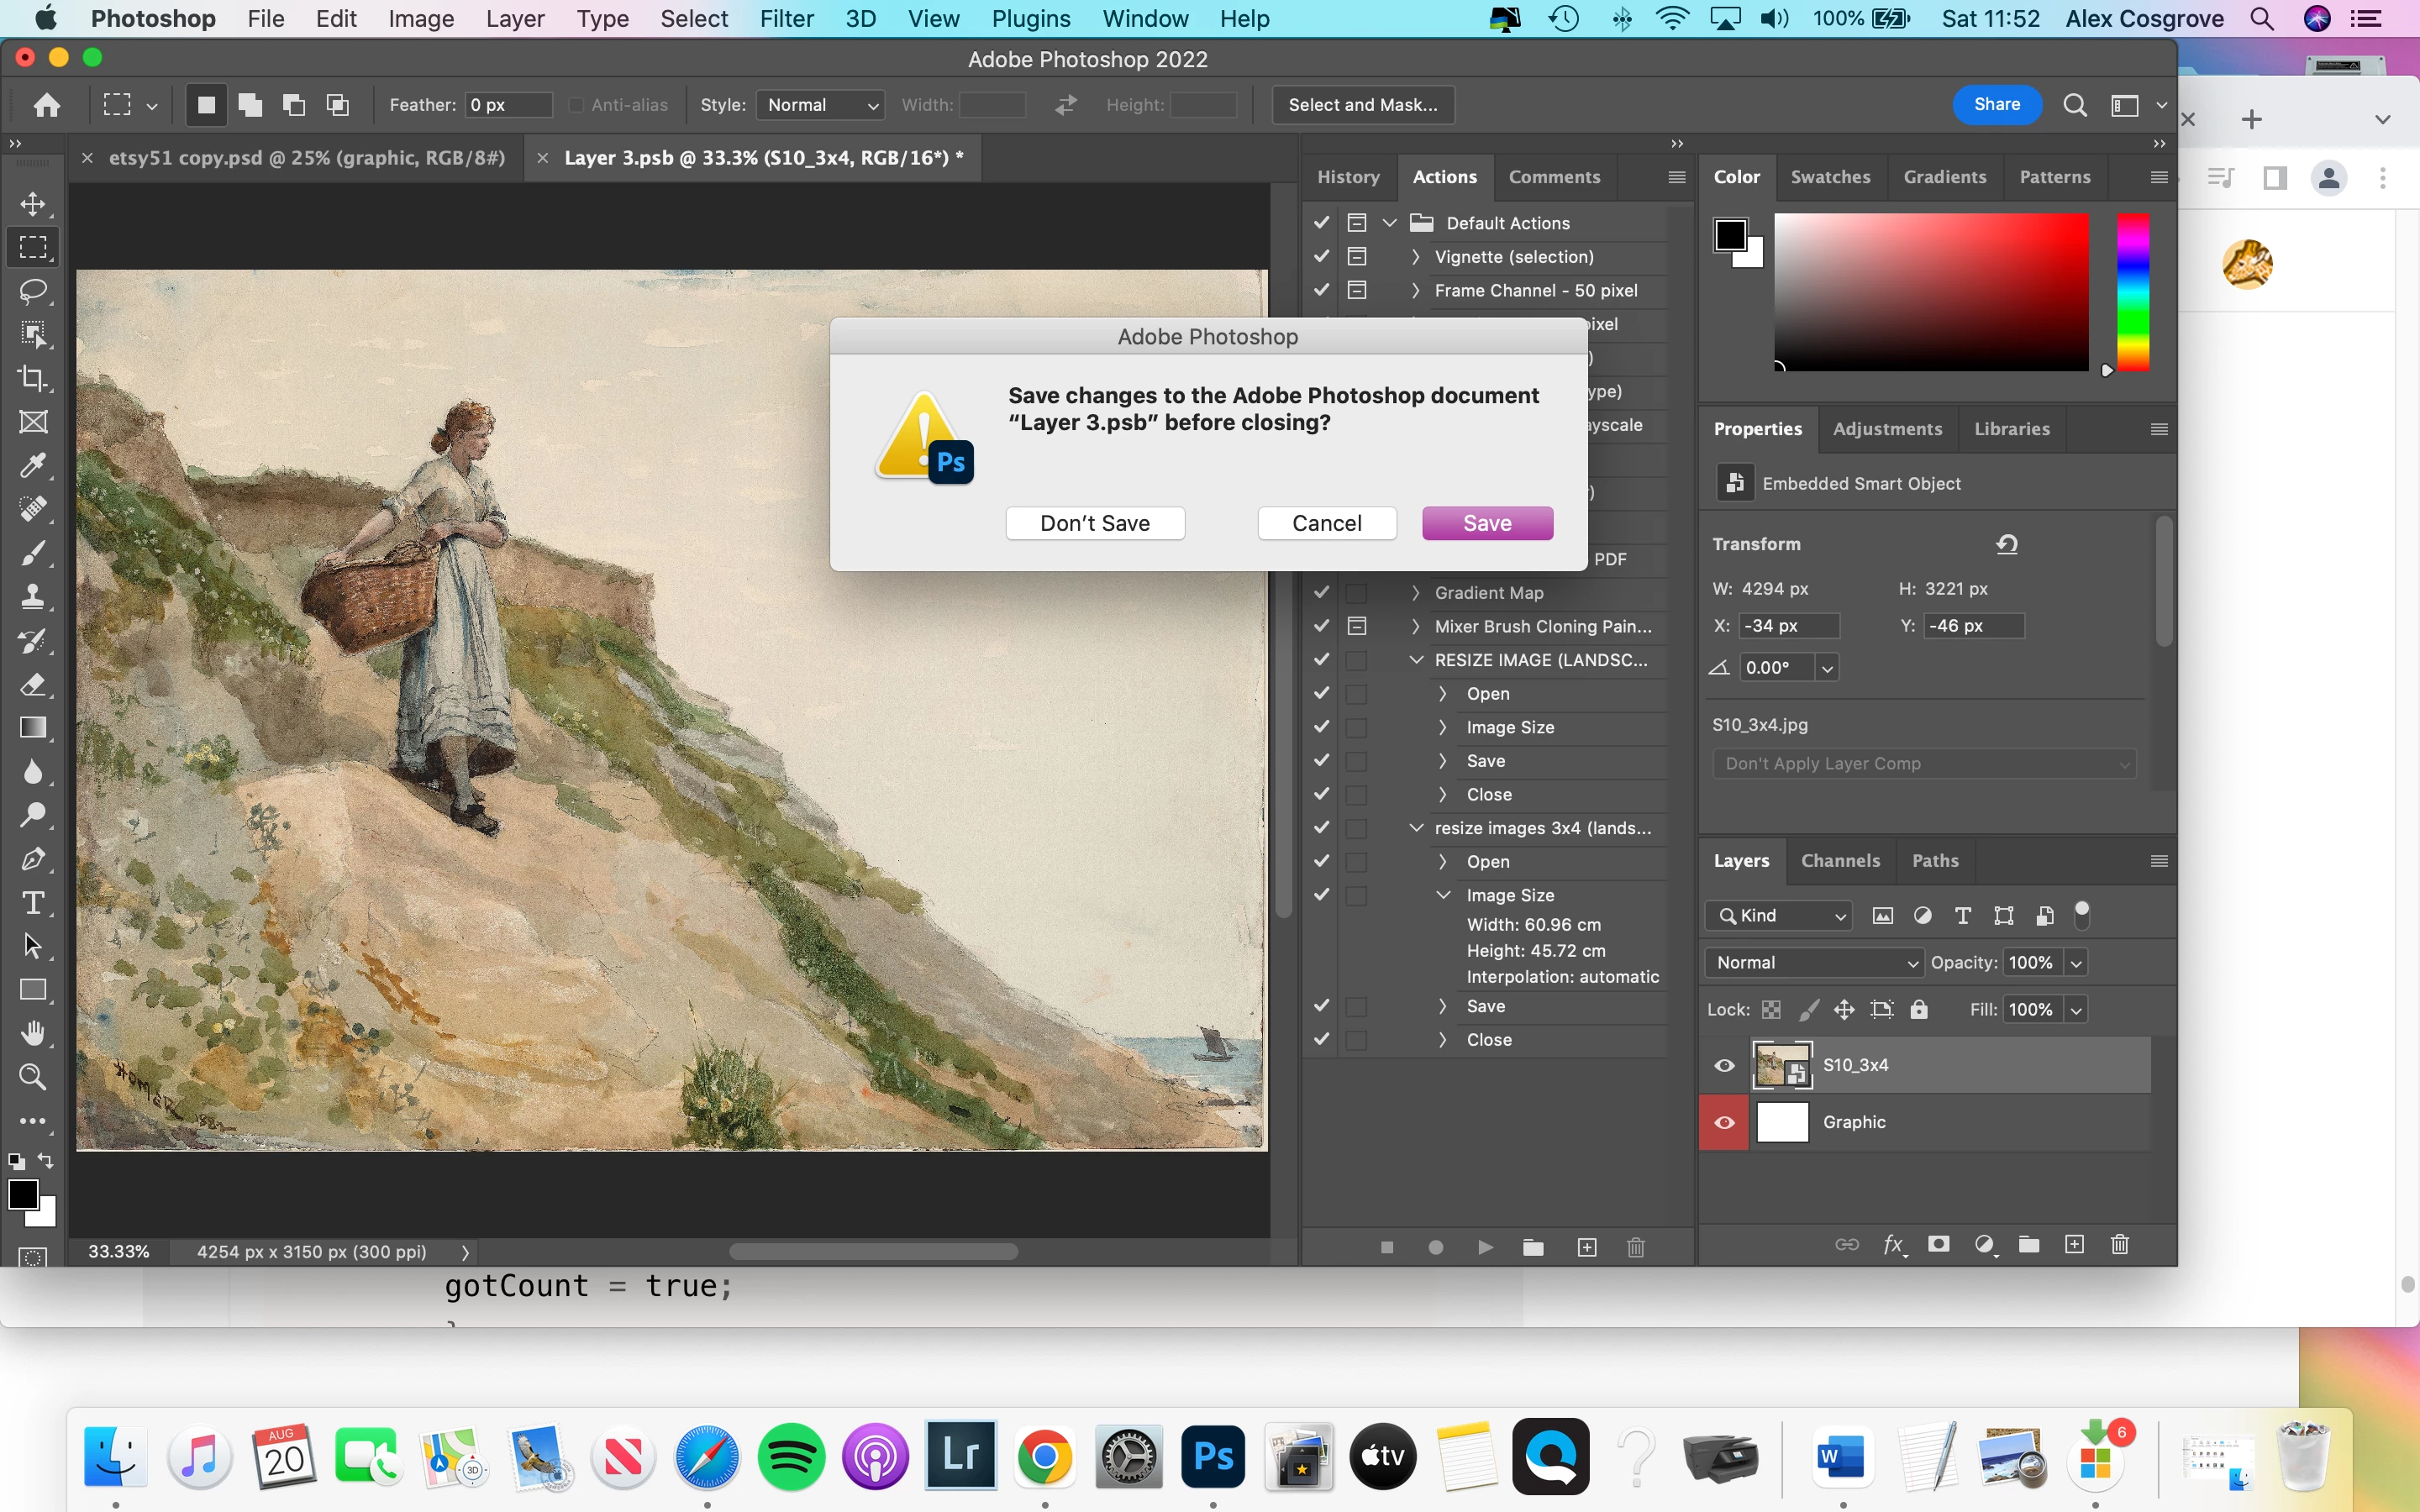Hide the S10_3x4 layer
The height and width of the screenshot is (1512, 2420).
click(1724, 1065)
